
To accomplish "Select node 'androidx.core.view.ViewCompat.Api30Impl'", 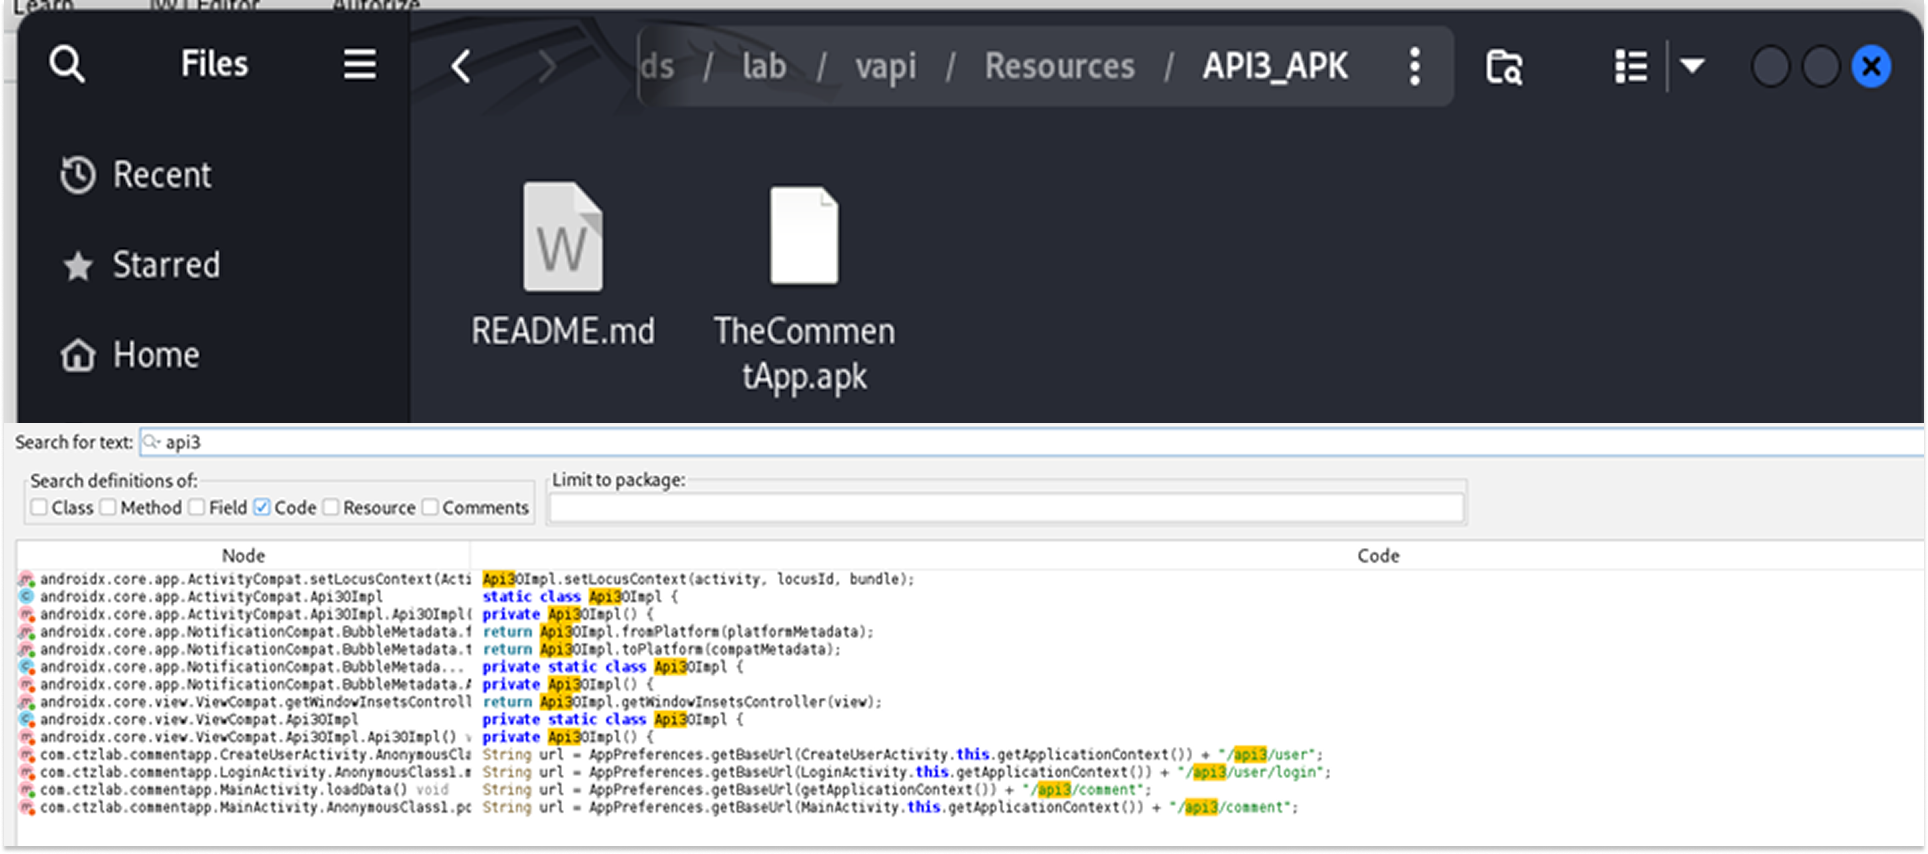I will pos(199,719).
